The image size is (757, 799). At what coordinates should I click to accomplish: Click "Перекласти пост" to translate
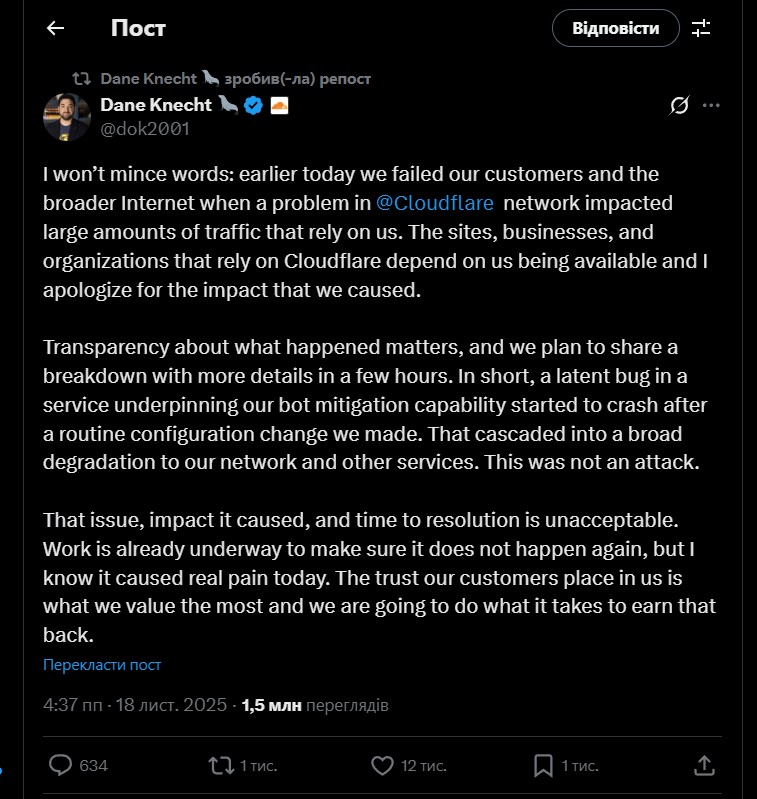102,665
